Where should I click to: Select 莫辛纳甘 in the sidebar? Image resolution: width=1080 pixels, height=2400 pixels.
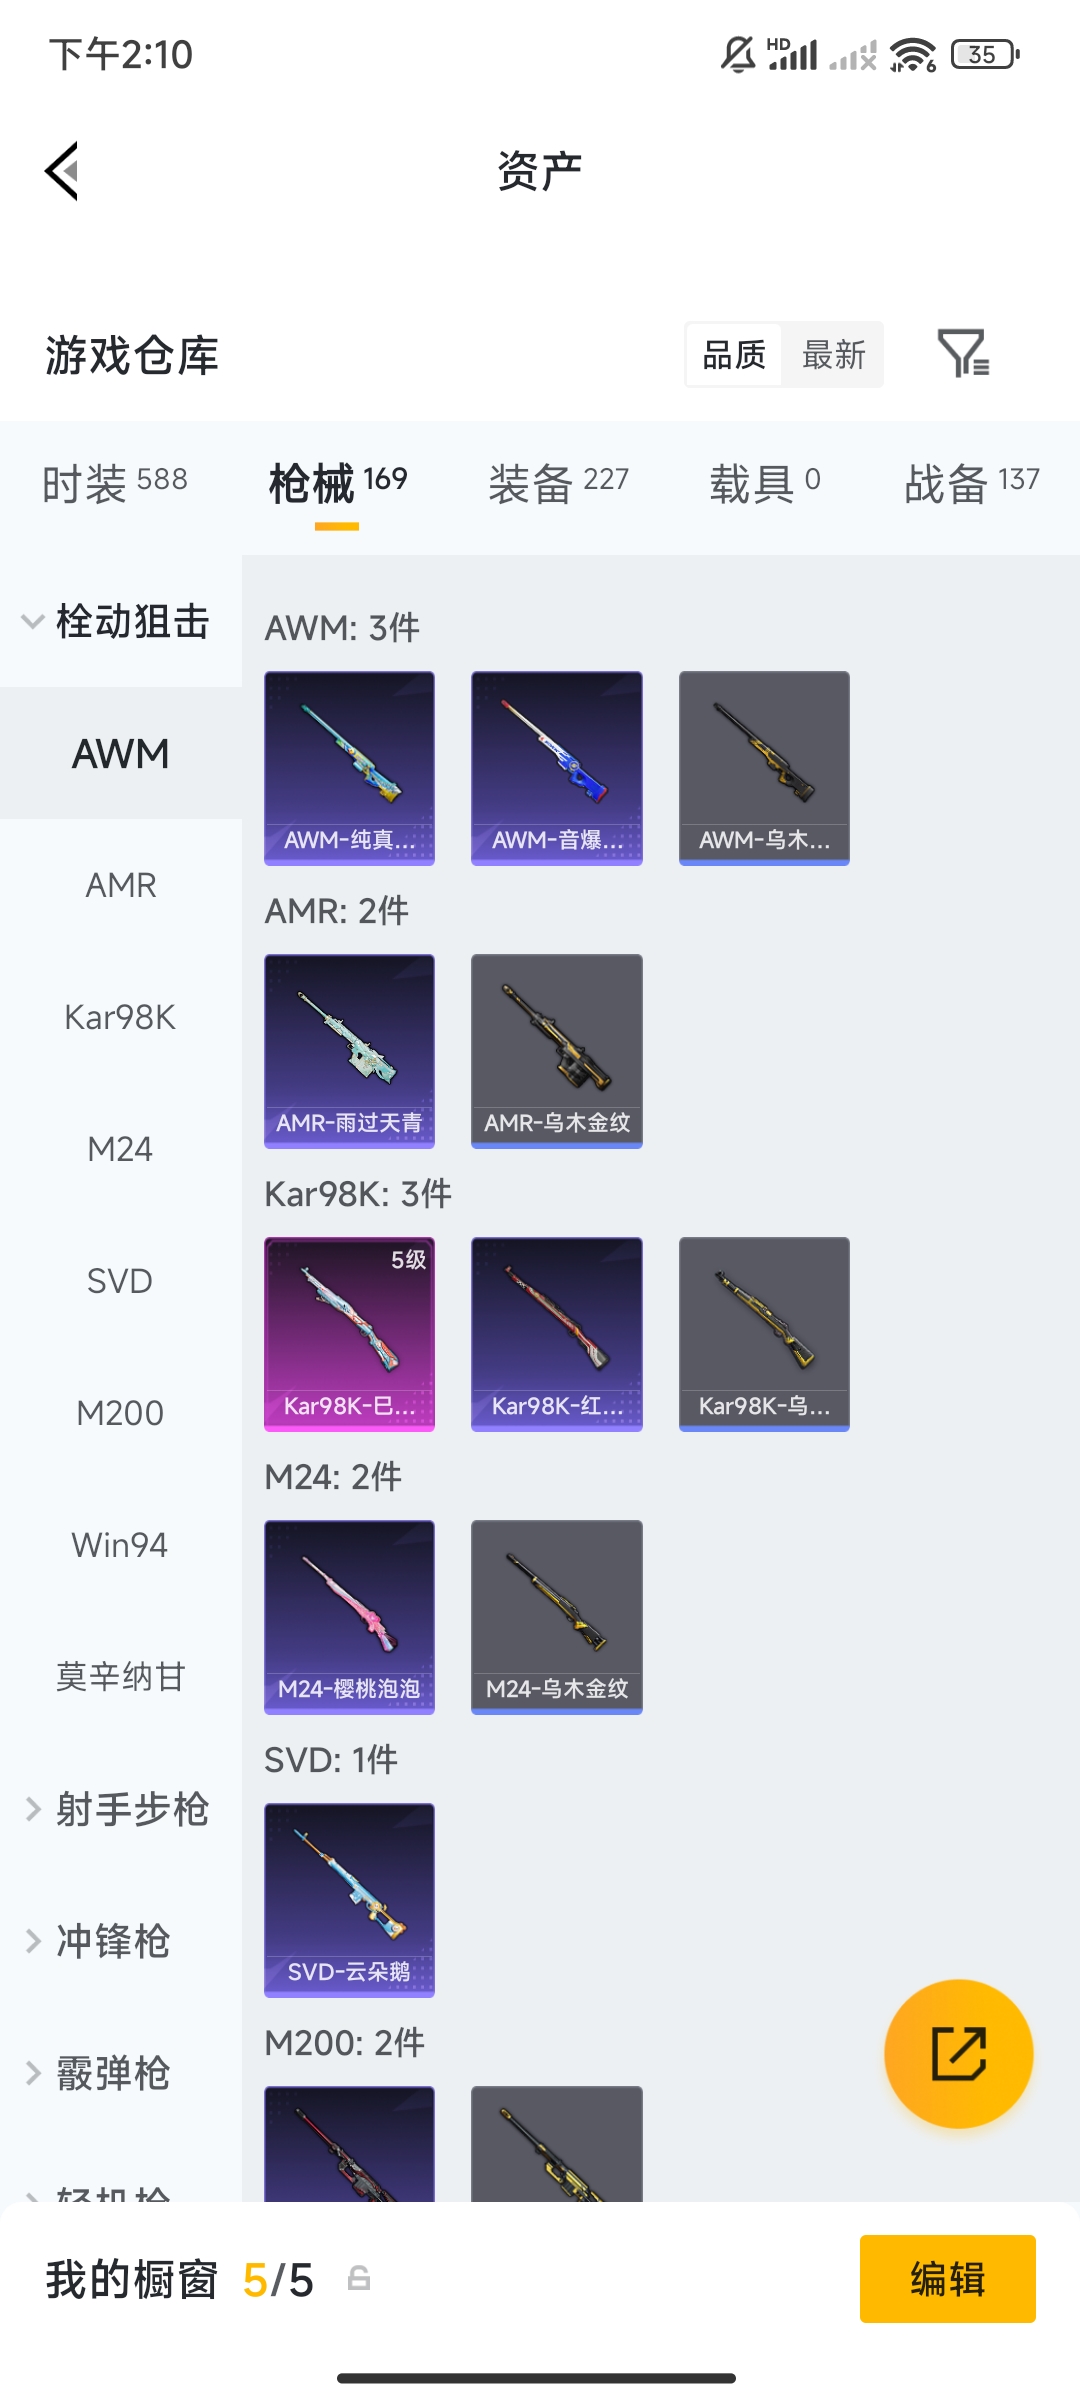click(x=121, y=1677)
